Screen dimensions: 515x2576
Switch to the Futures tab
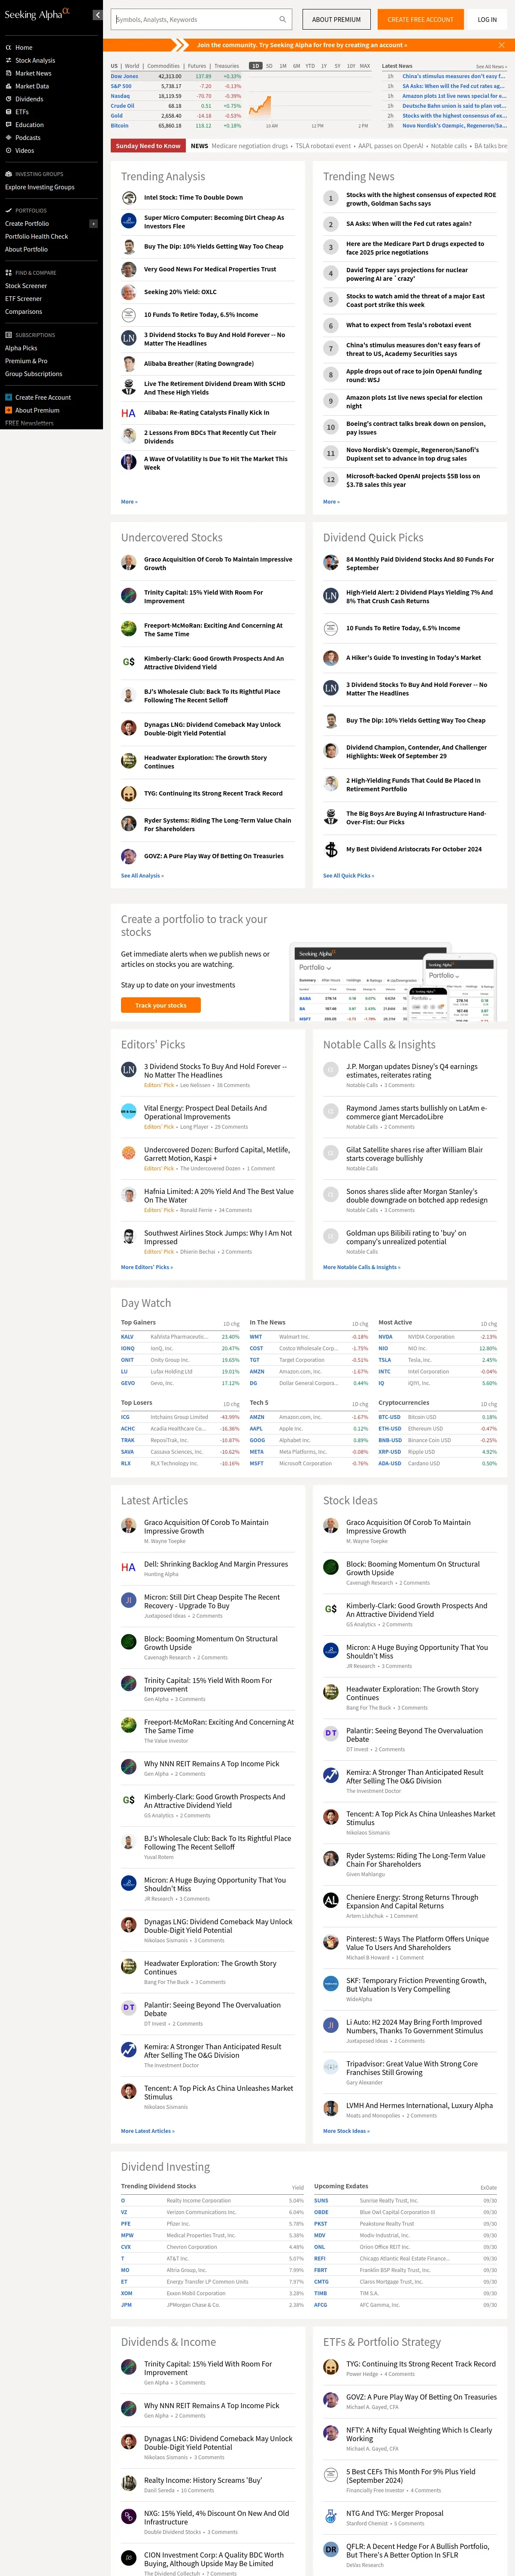click(197, 66)
